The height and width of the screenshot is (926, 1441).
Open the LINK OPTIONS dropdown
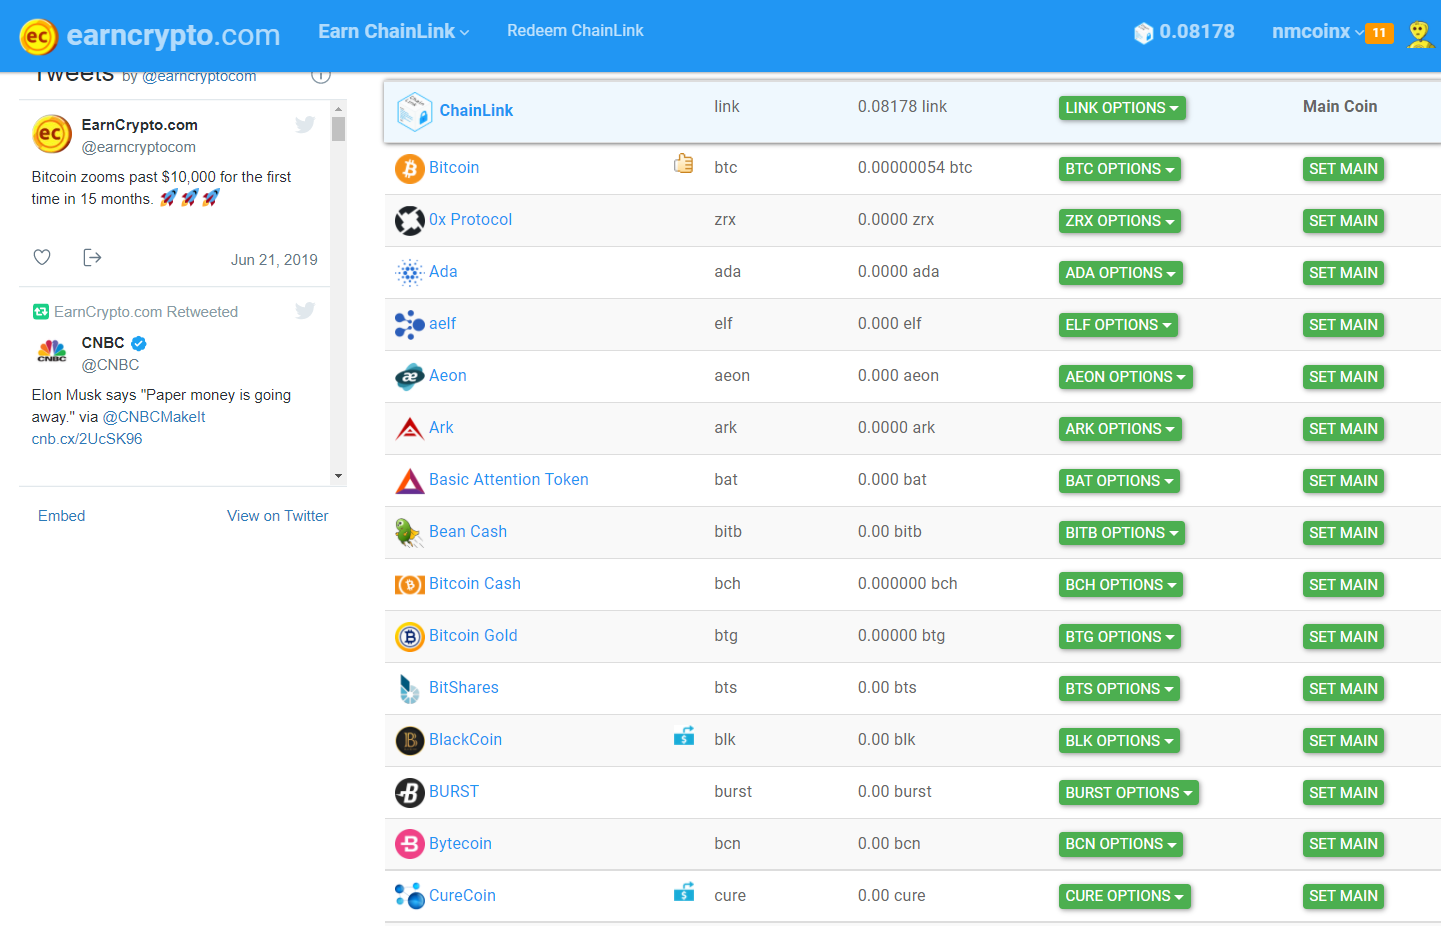[1122, 108]
